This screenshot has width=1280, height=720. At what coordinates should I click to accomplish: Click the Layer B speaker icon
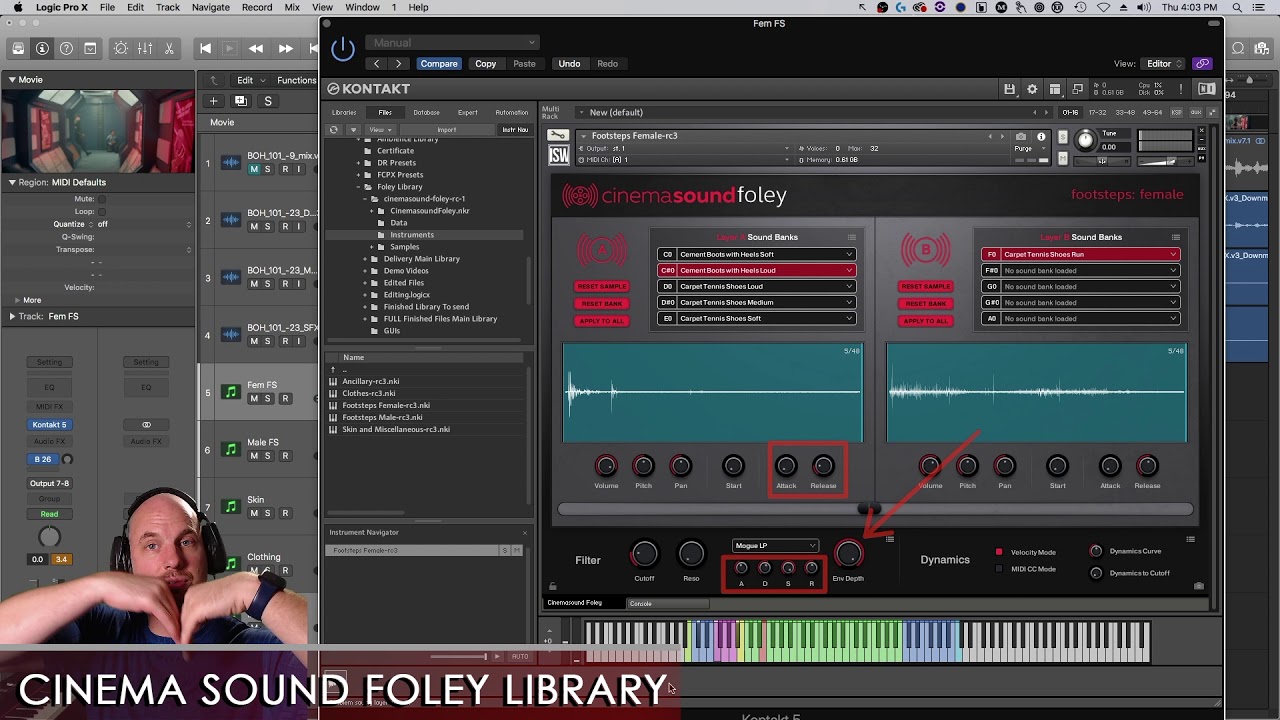tap(925, 250)
